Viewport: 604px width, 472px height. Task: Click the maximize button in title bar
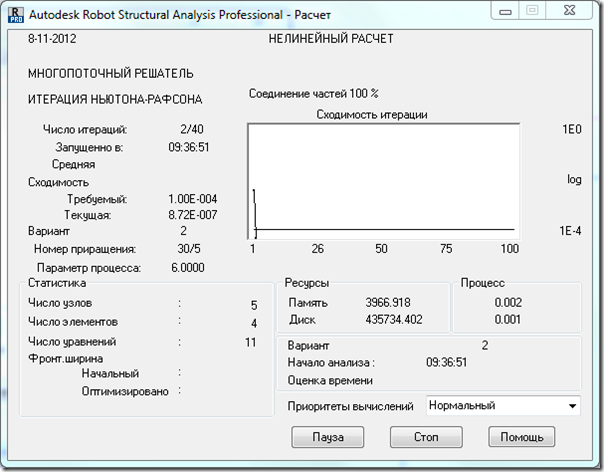click(x=534, y=10)
